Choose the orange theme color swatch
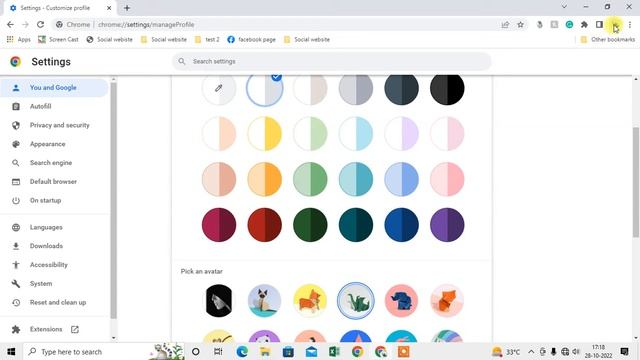640x360 pixels. point(264,179)
